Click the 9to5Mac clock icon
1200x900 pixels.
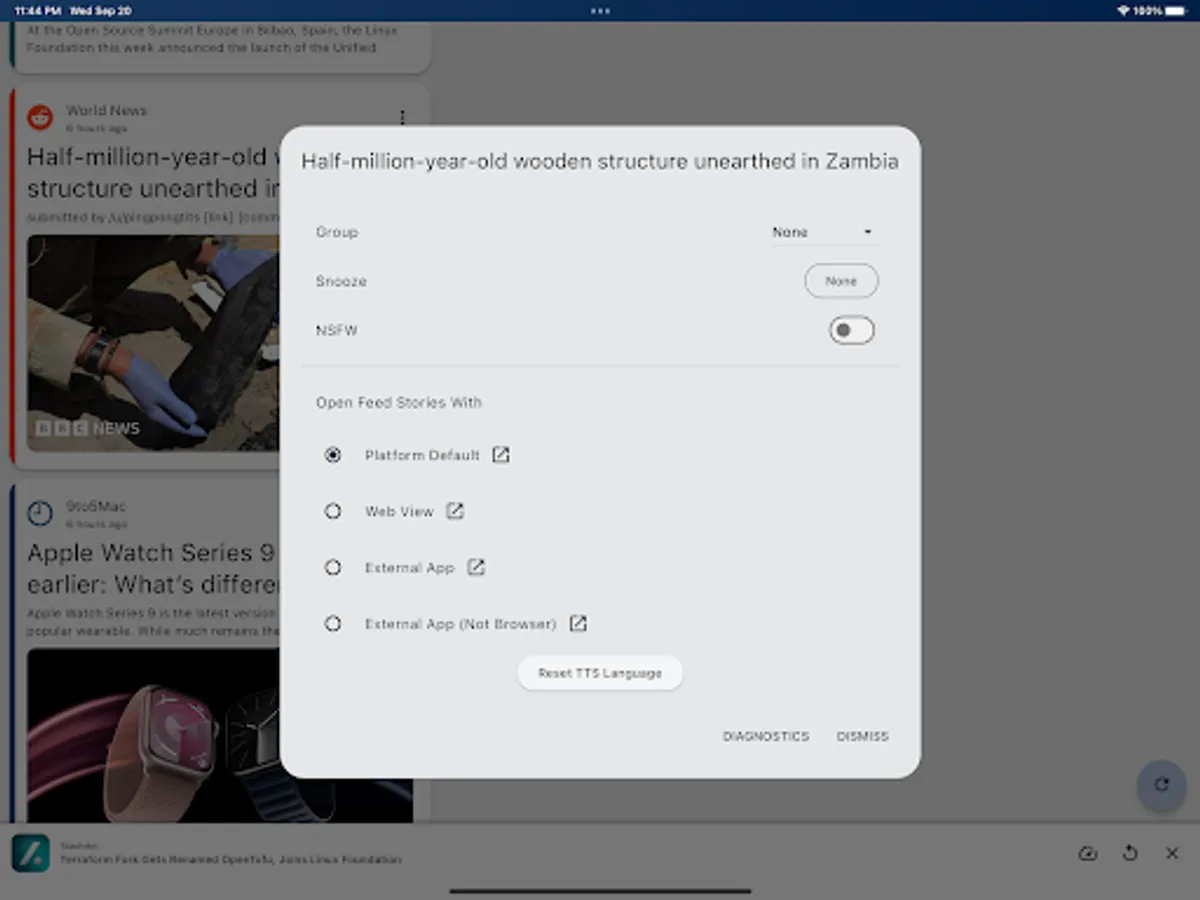point(40,513)
